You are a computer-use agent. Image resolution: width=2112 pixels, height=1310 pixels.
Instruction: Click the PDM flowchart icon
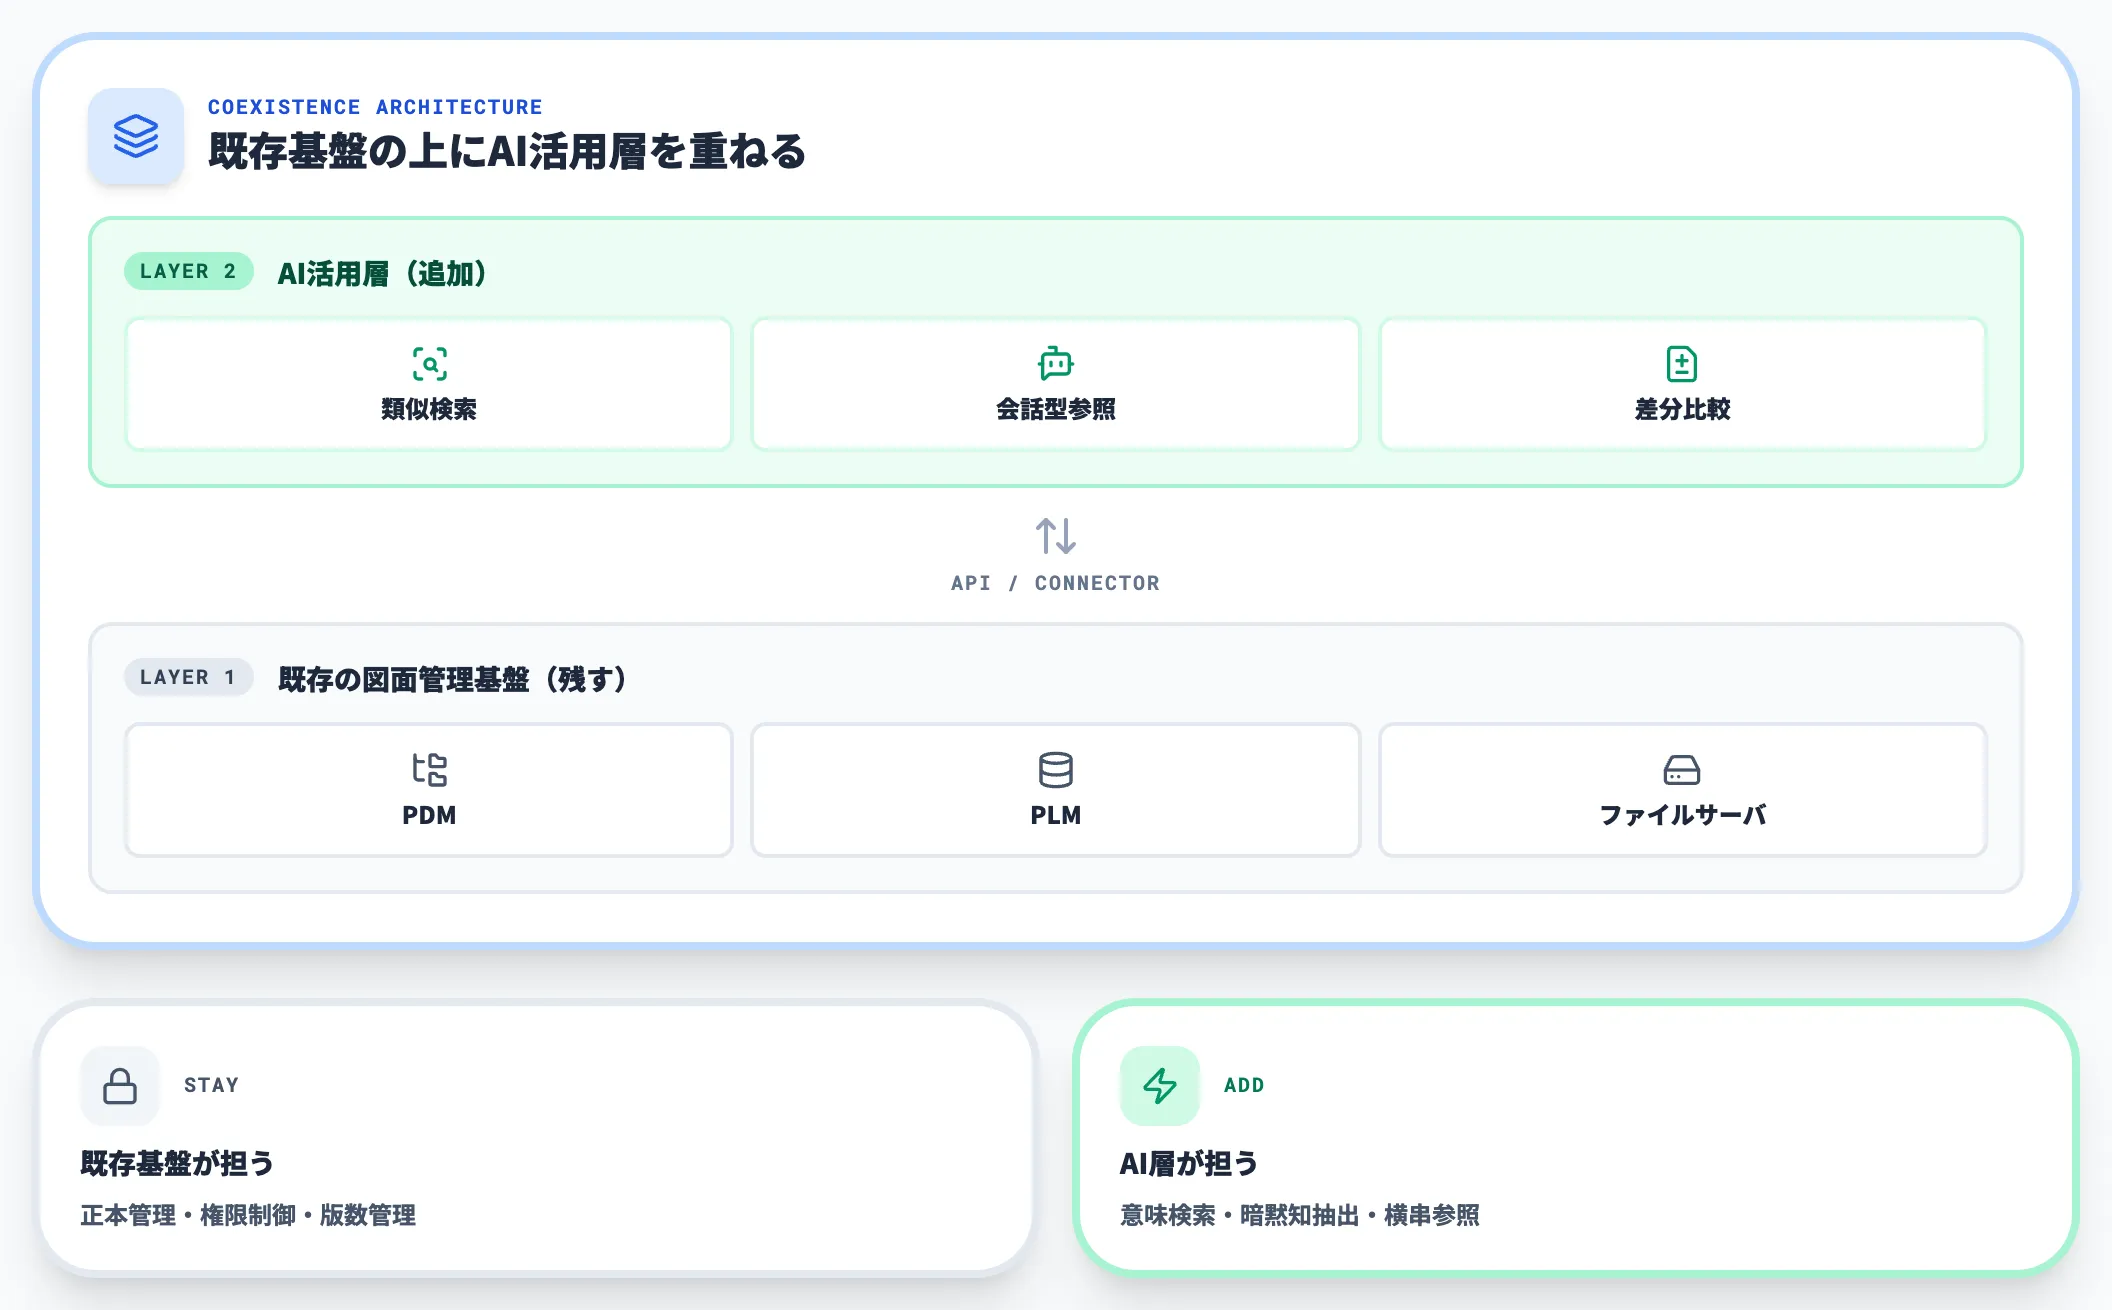point(430,770)
